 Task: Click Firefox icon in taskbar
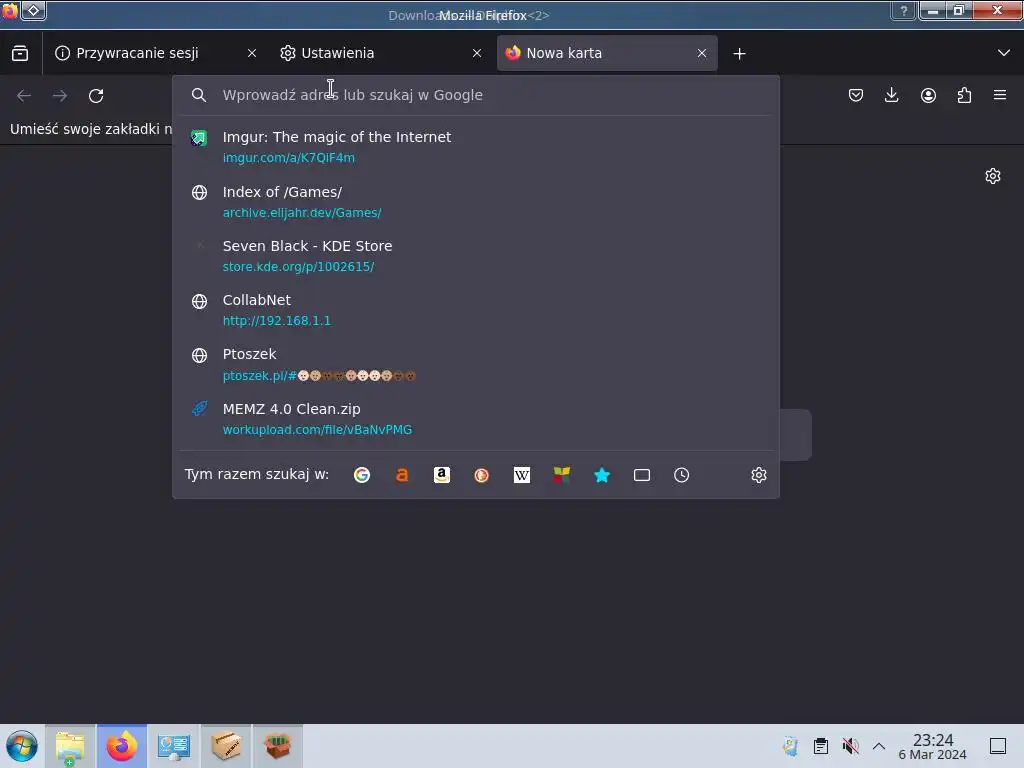(122, 746)
